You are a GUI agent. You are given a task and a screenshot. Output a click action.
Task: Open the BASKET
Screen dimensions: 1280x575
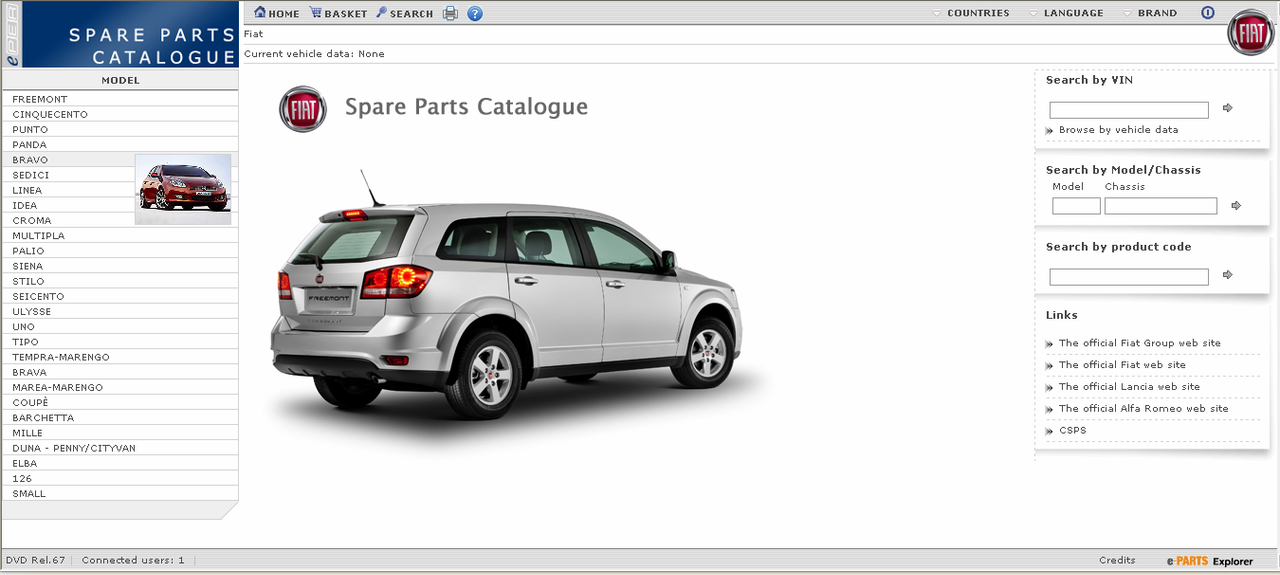click(338, 13)
